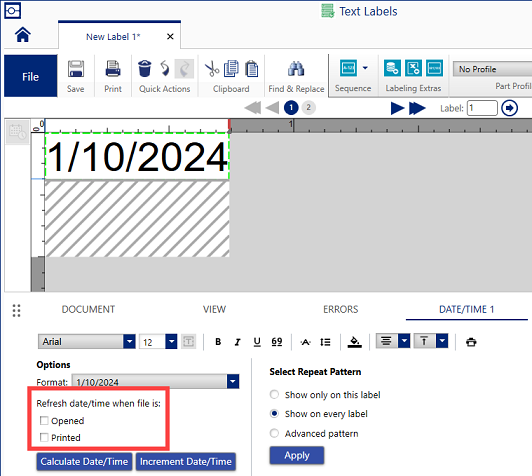
Task: Click the go-to-label circular arrow button
Action: coord(509,108)
